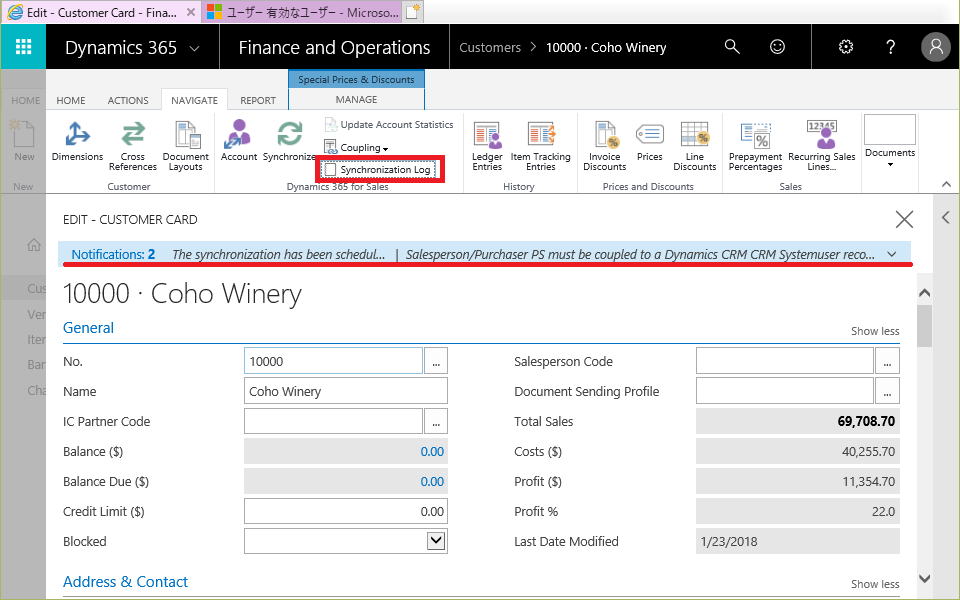
Task: Open the Notifications: 2 link
Action: pos(113,254)
